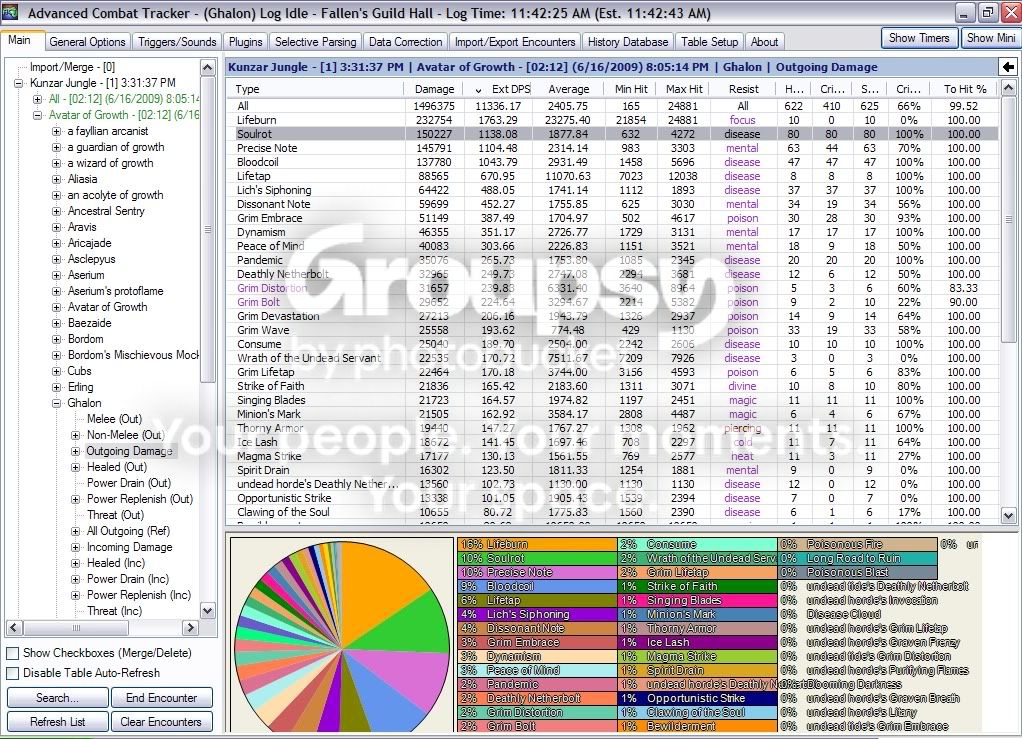Screen dimensions: 1022x739
Task: Click the Show Timers button
Action: (x=919, y=38)
